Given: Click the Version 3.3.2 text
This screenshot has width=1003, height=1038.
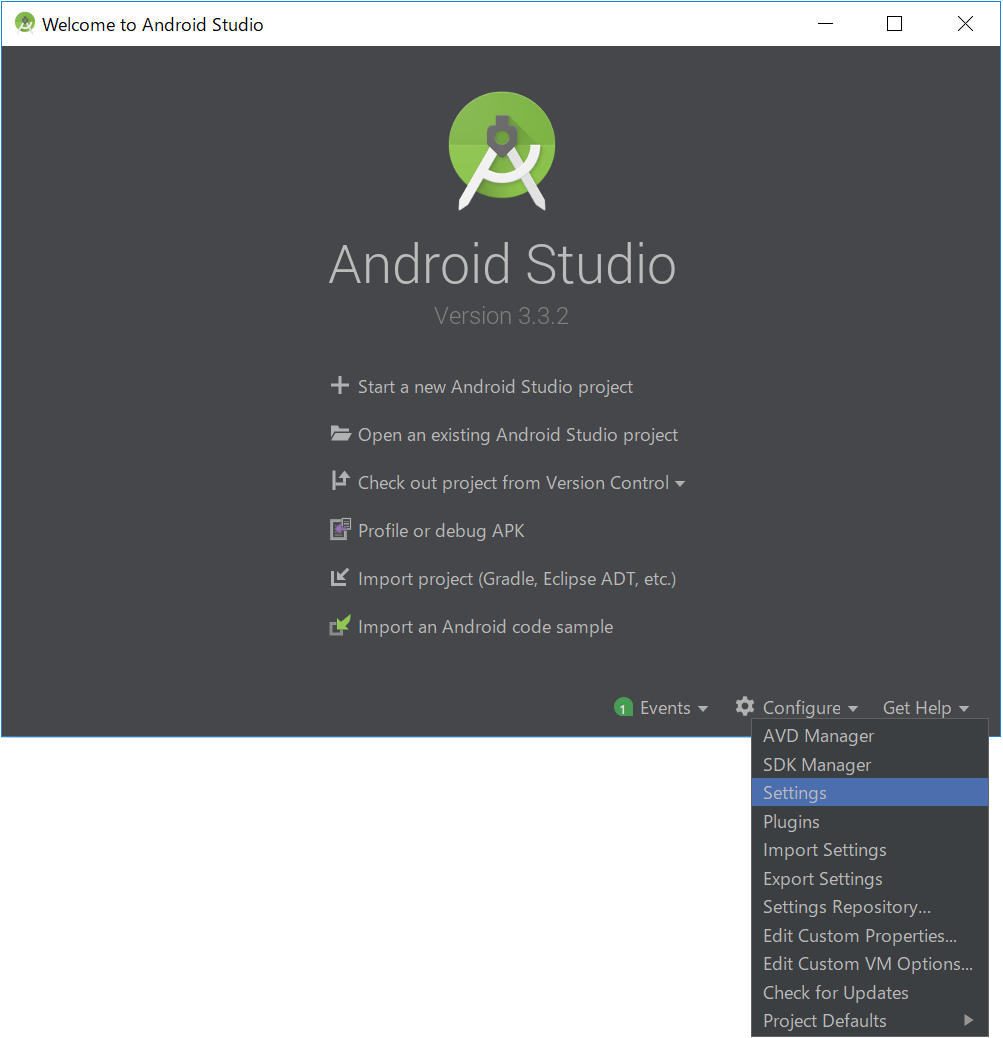Looking at the screenshot, I should pyautogui.click(x=501, y=316).
